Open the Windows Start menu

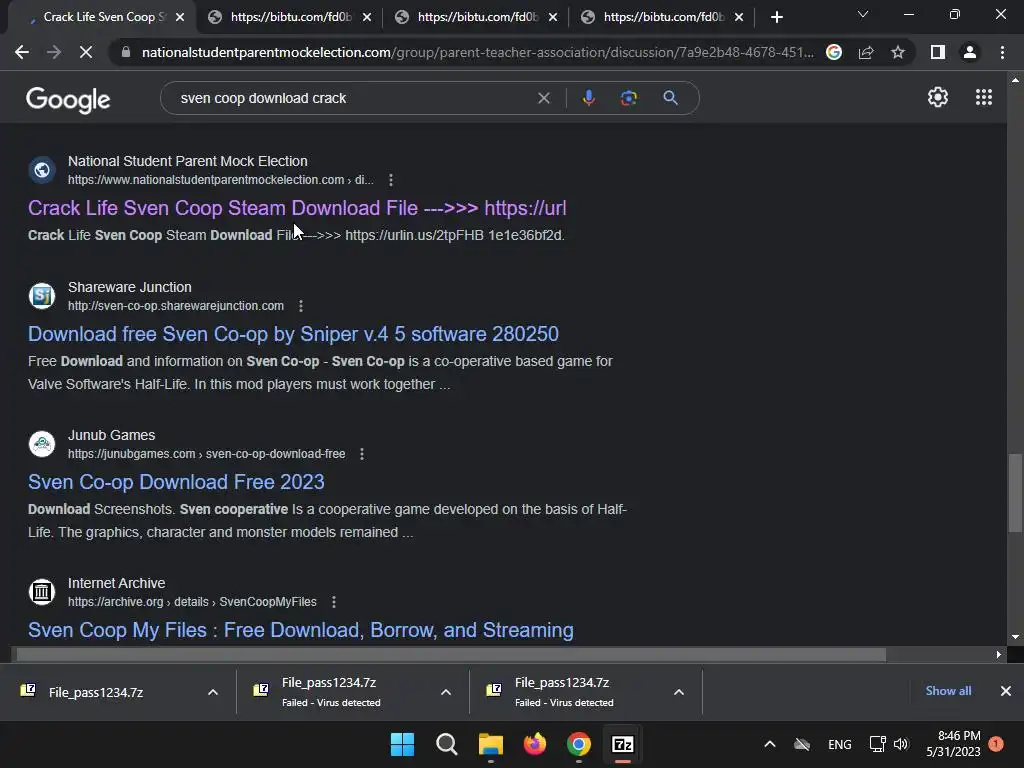pos(402,744)
